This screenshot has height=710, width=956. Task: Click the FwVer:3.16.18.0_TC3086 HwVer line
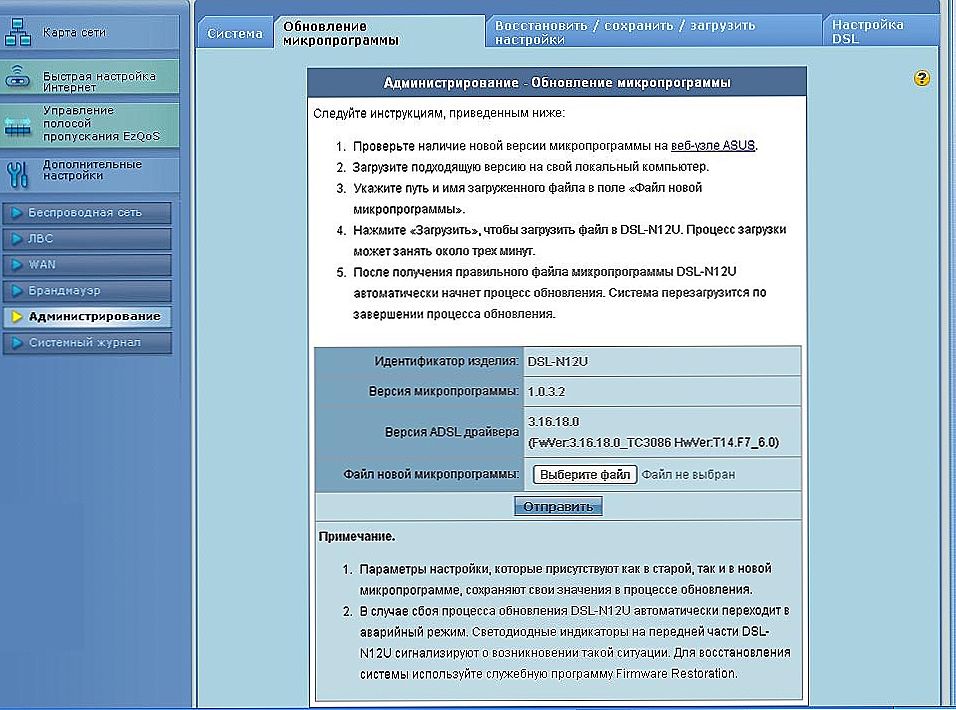point(653,442)
